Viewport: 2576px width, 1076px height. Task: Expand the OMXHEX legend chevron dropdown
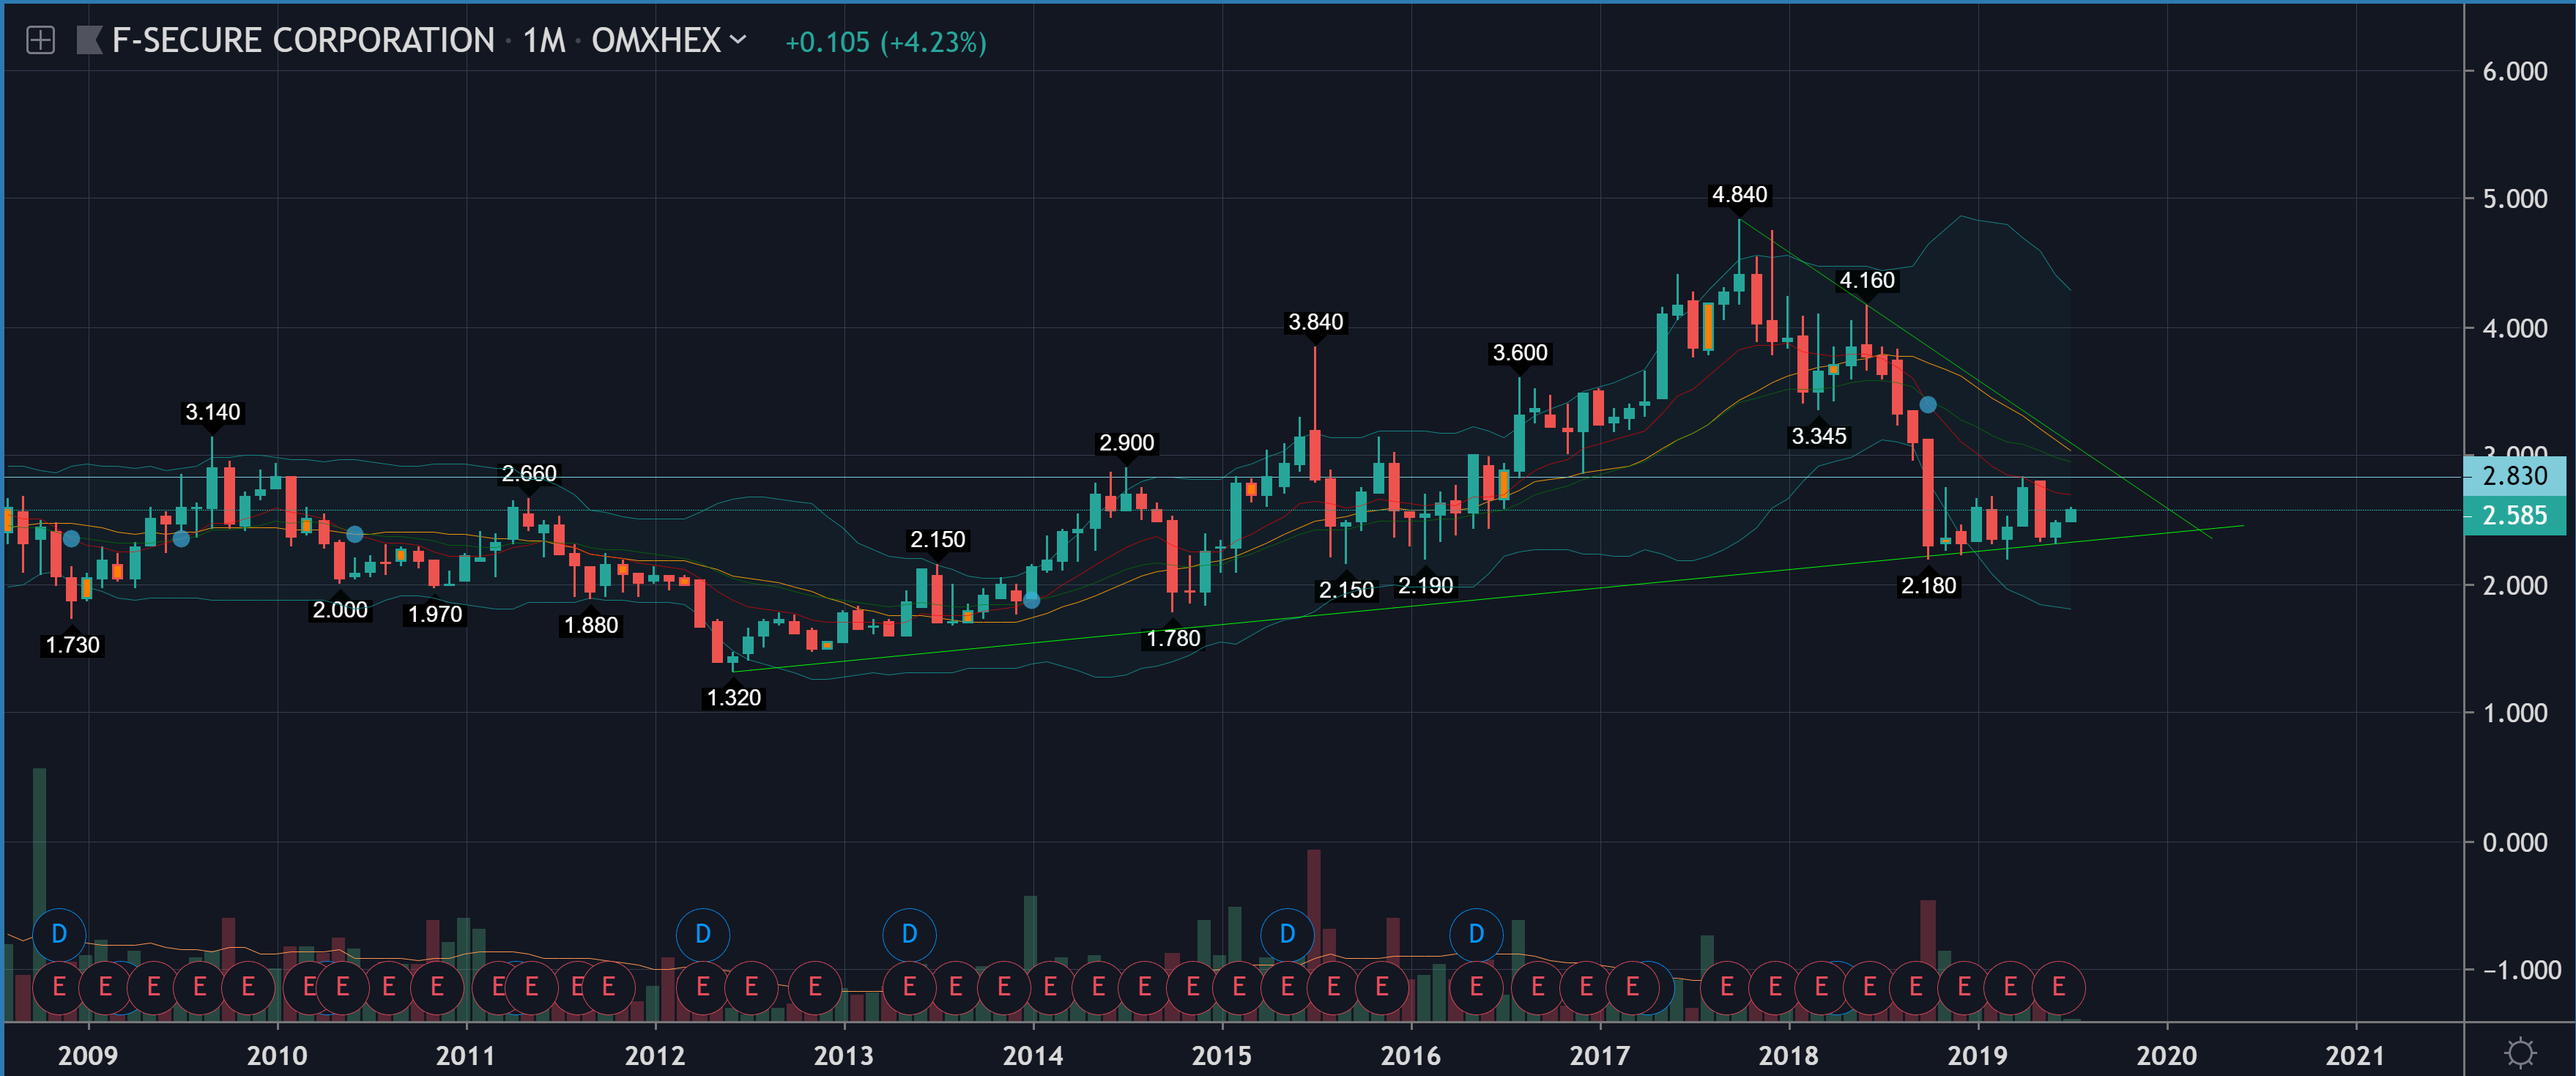click(x=738, y=40)
